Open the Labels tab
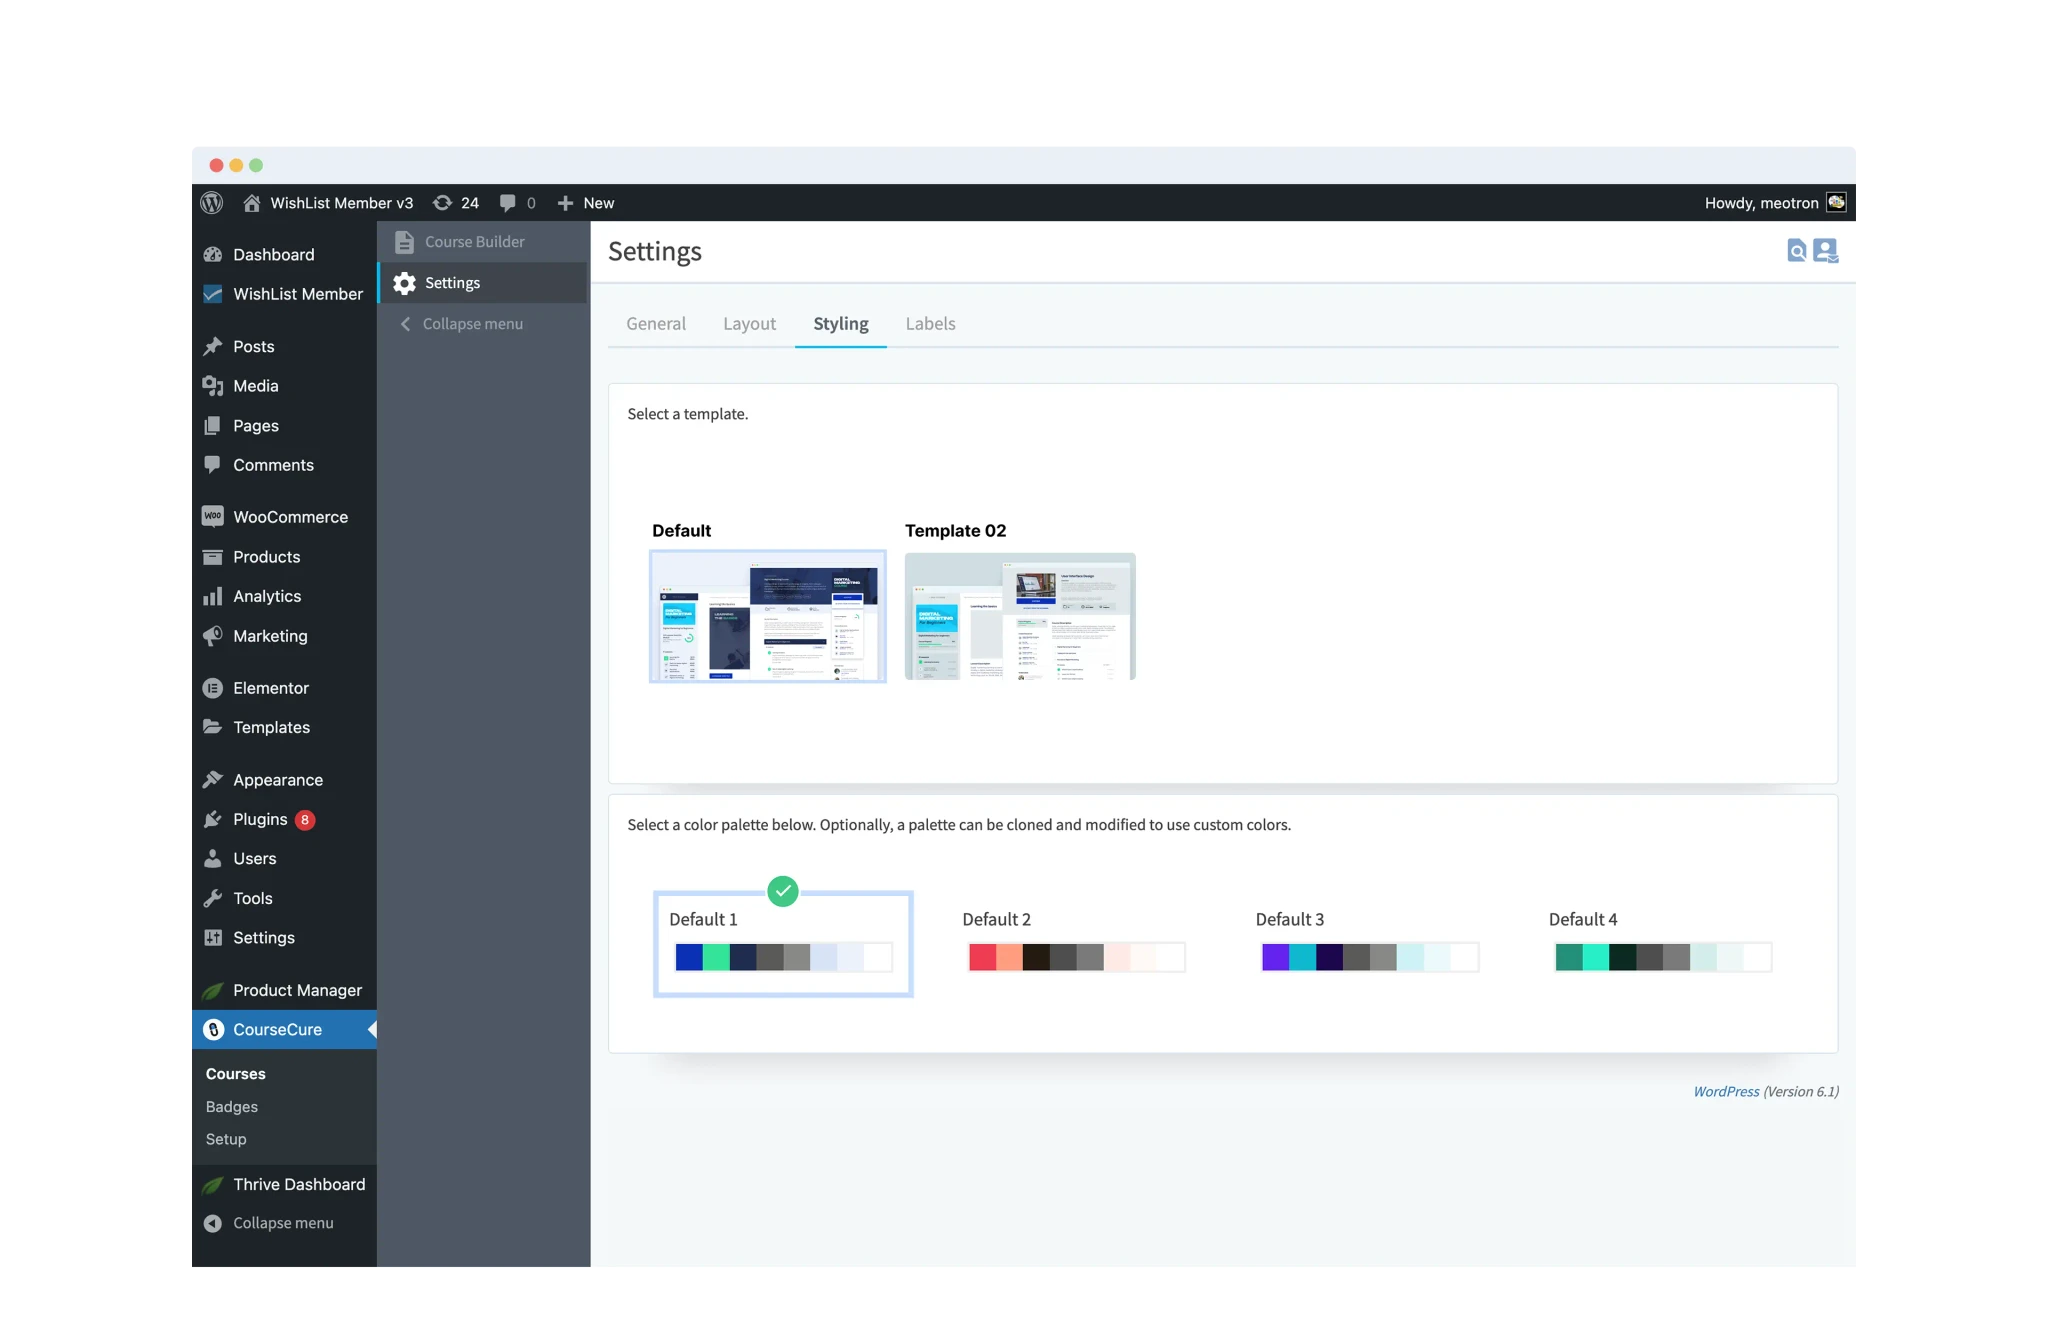 pos(931,324)
